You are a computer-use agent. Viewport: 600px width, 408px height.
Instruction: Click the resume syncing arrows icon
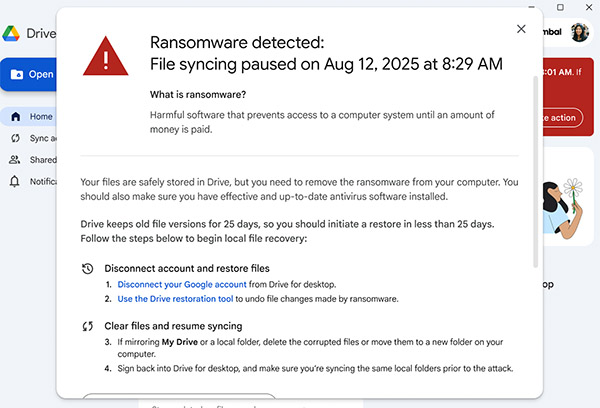88,326
